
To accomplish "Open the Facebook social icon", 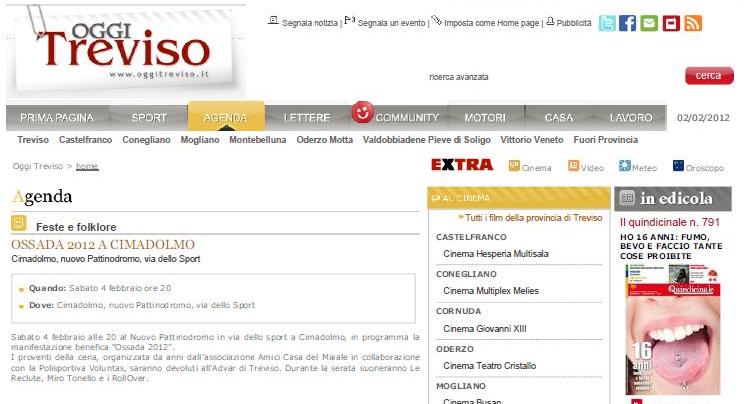I will click(x=627, y=23).
